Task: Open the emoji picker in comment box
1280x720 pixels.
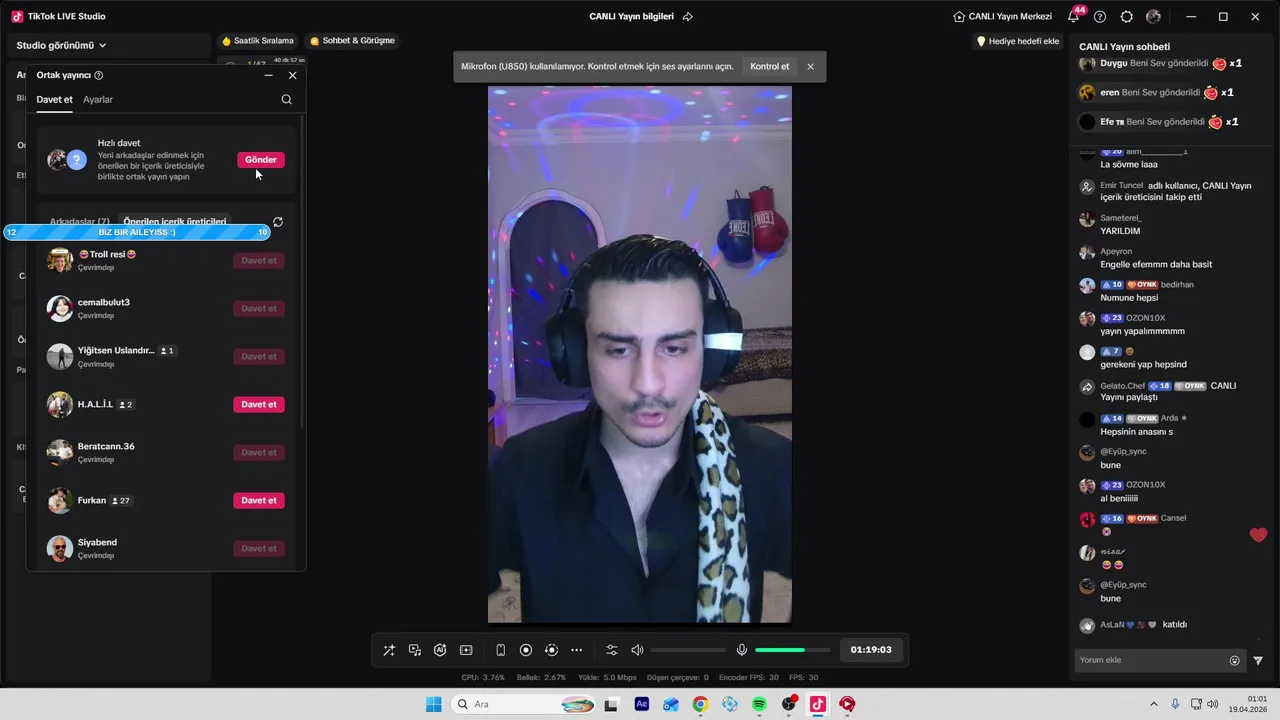Action: click(x=1234, y=660)
